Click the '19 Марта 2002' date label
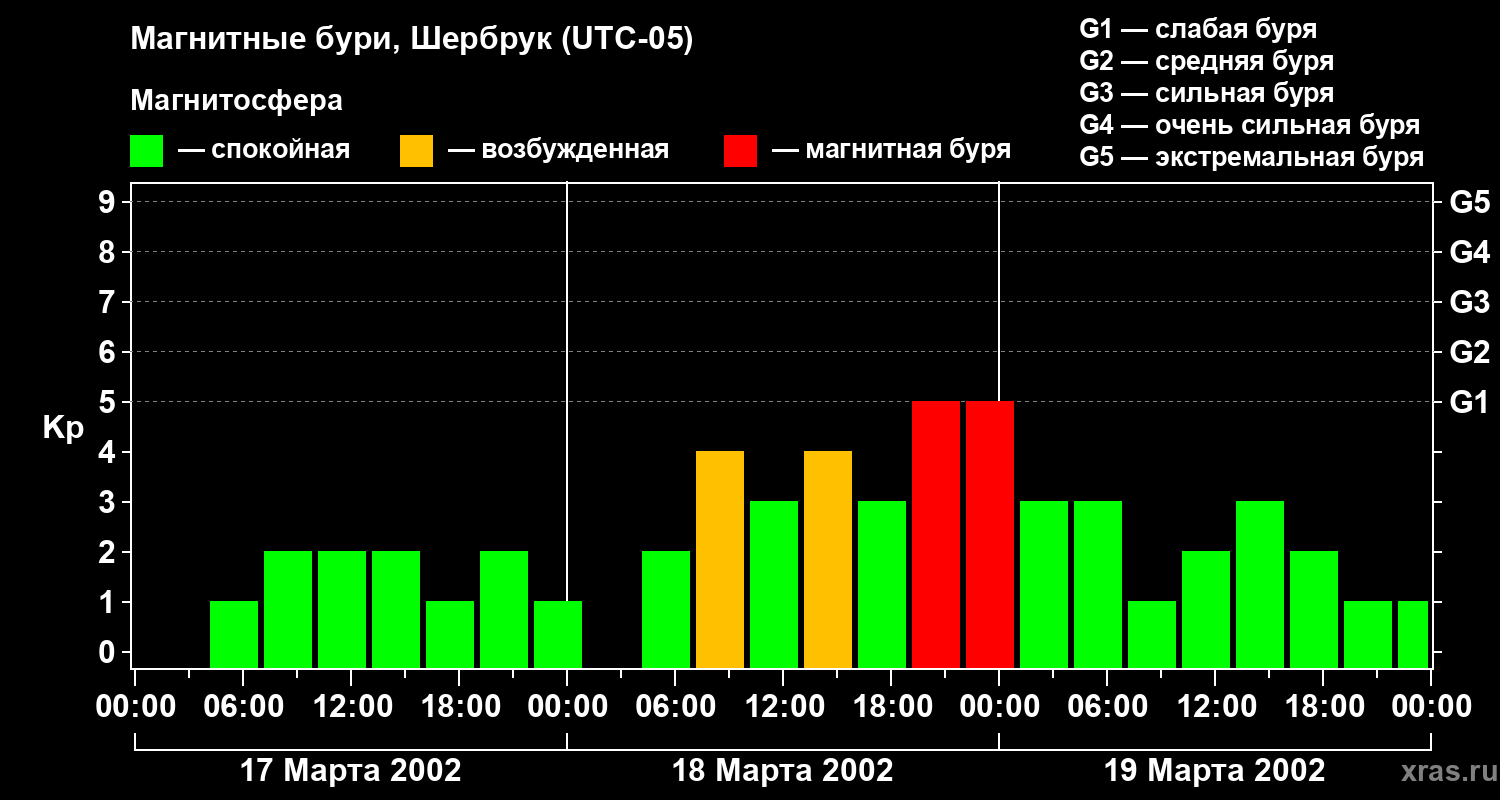This screenshot has height=800, width=1500. coord(1215,771)
